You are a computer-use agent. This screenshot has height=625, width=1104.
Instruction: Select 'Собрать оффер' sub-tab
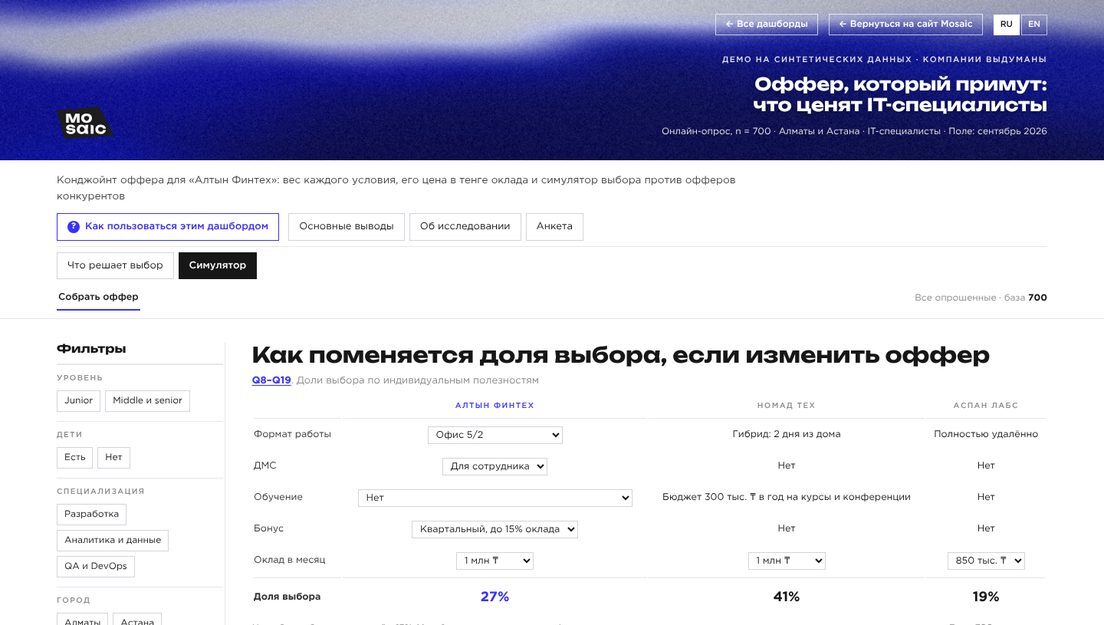tap(98, 297)
